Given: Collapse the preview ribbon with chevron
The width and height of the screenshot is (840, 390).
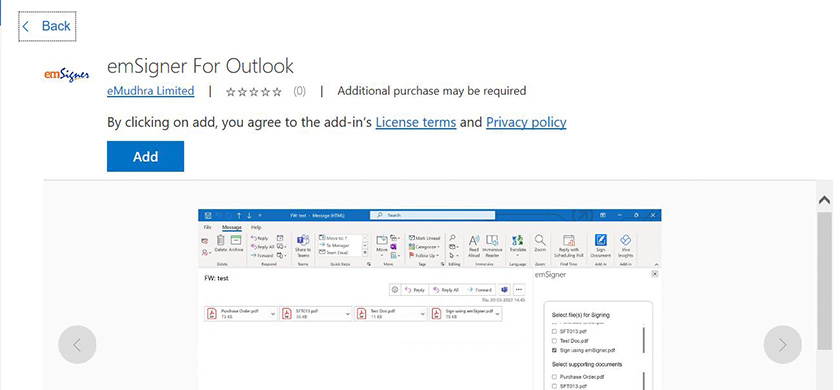Looking at the screenshot, I should (x=656, y=265).
